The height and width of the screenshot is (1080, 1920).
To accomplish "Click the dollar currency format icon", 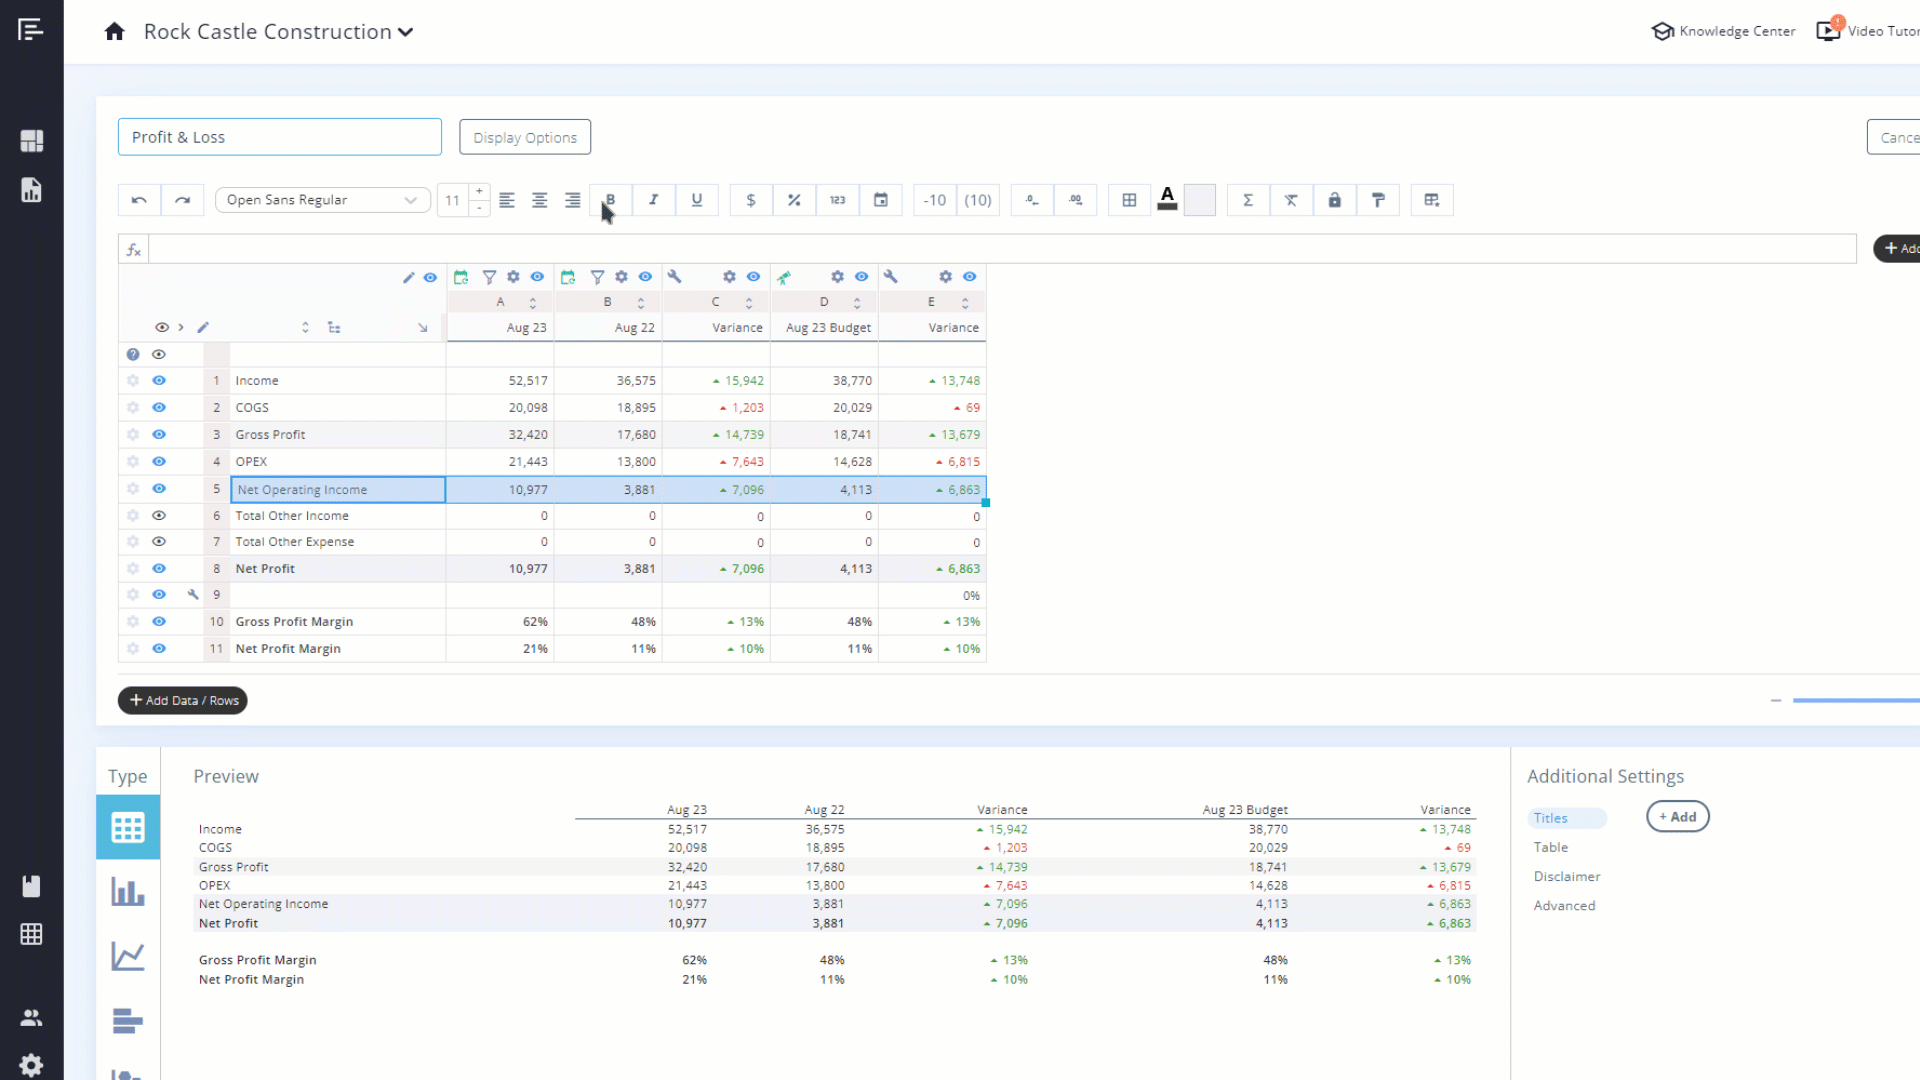I will point(750,200).
